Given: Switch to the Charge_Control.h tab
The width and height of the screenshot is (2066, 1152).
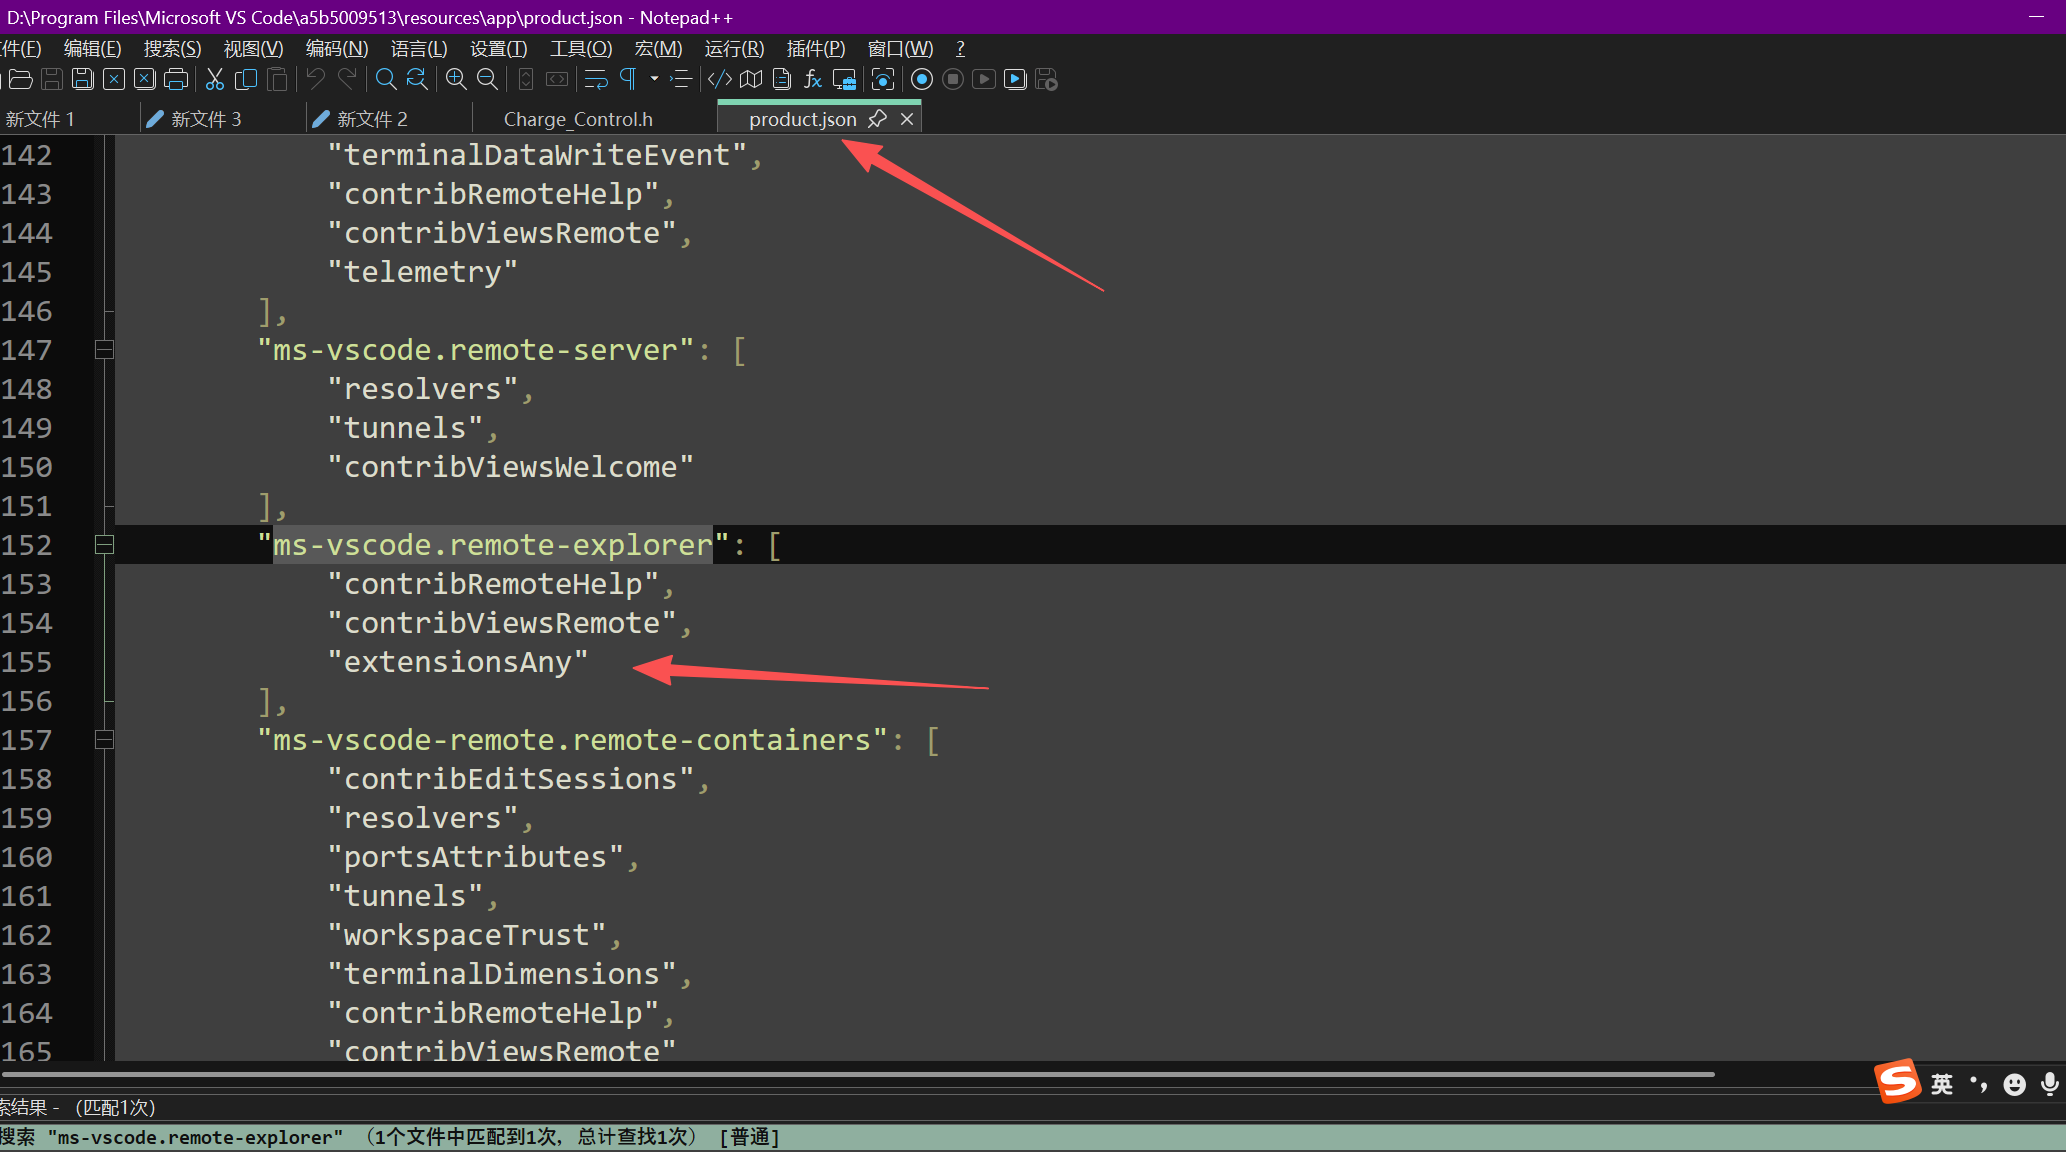Looking at the screenshot, I should [578, 119].
